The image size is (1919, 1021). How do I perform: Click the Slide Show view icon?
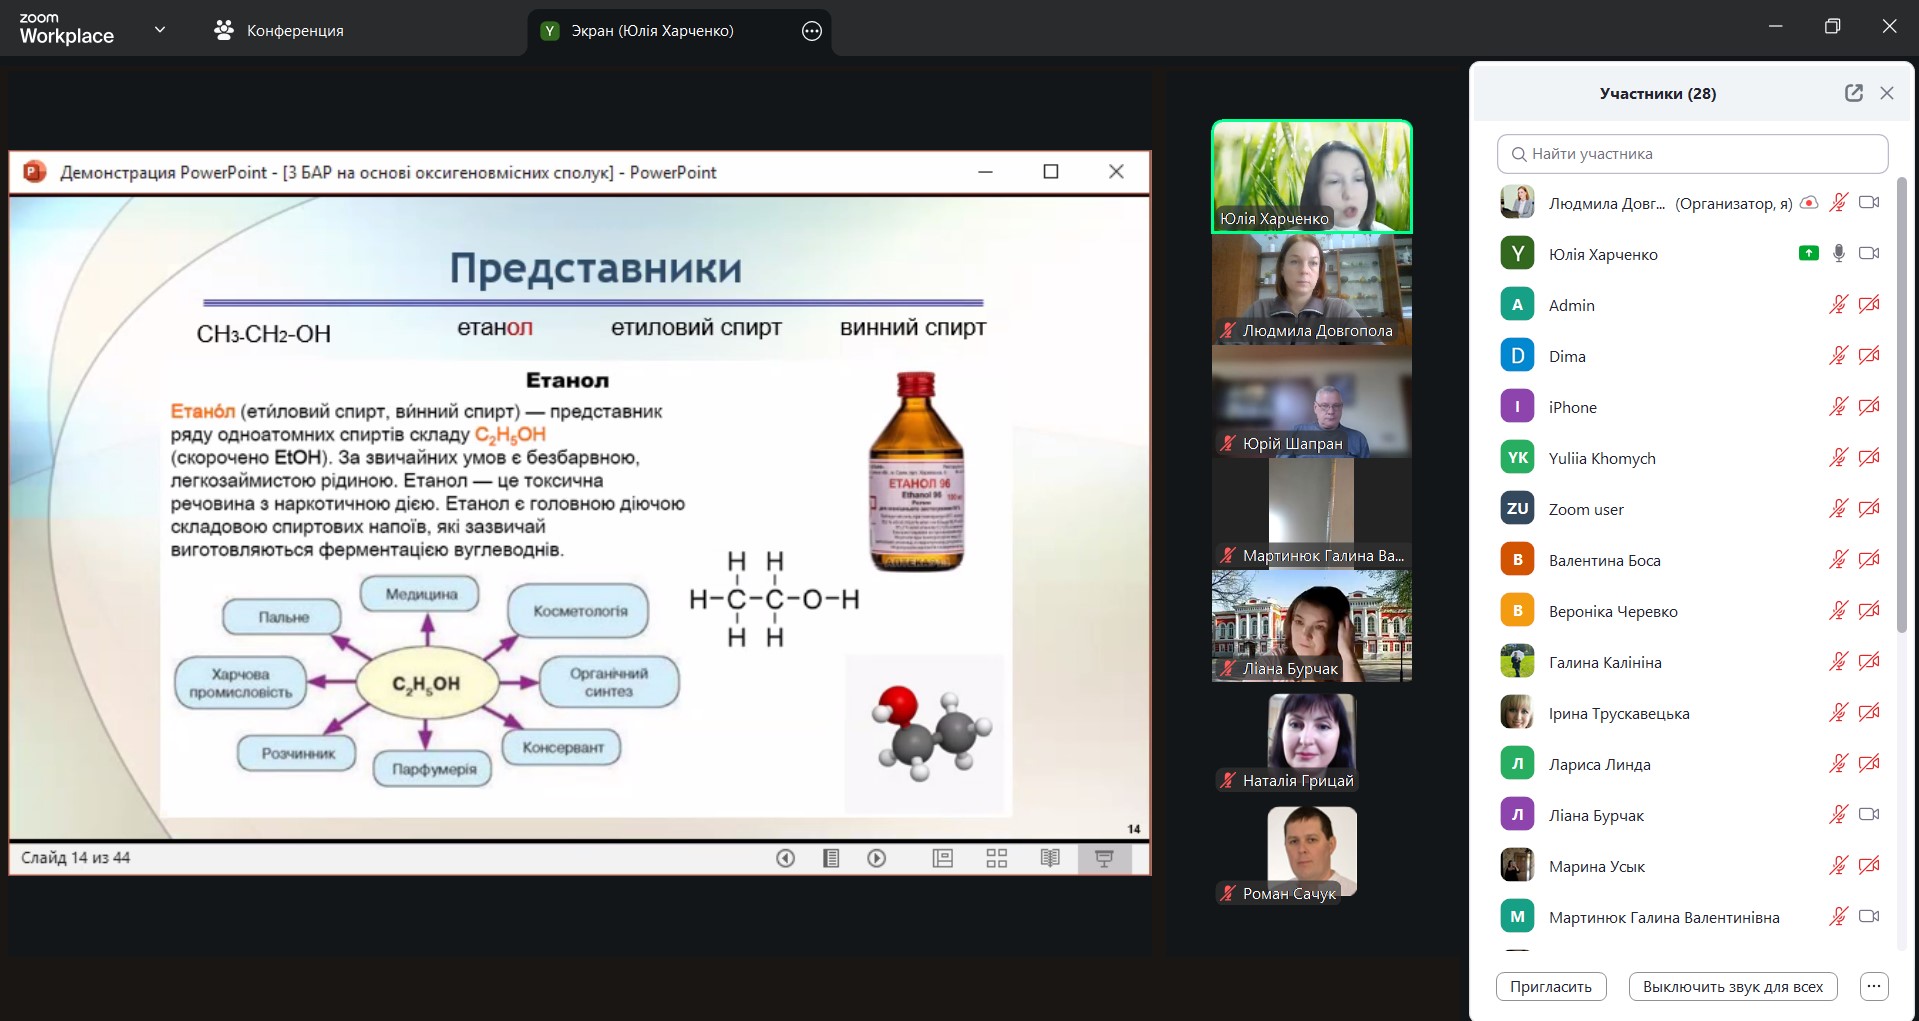coord(1104,858)
